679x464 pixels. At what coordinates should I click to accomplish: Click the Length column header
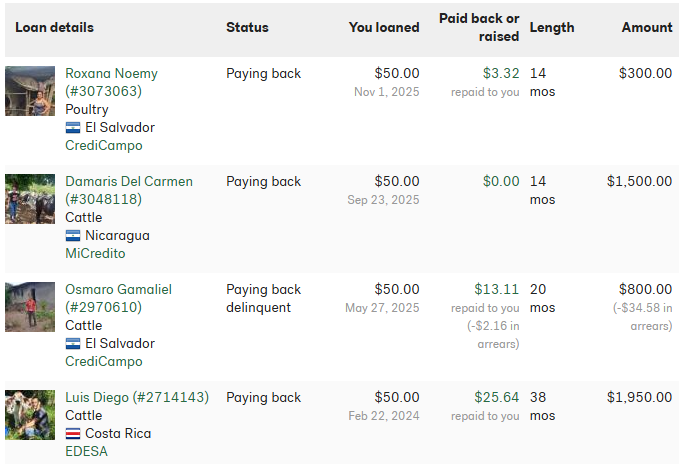coord(552,28)
